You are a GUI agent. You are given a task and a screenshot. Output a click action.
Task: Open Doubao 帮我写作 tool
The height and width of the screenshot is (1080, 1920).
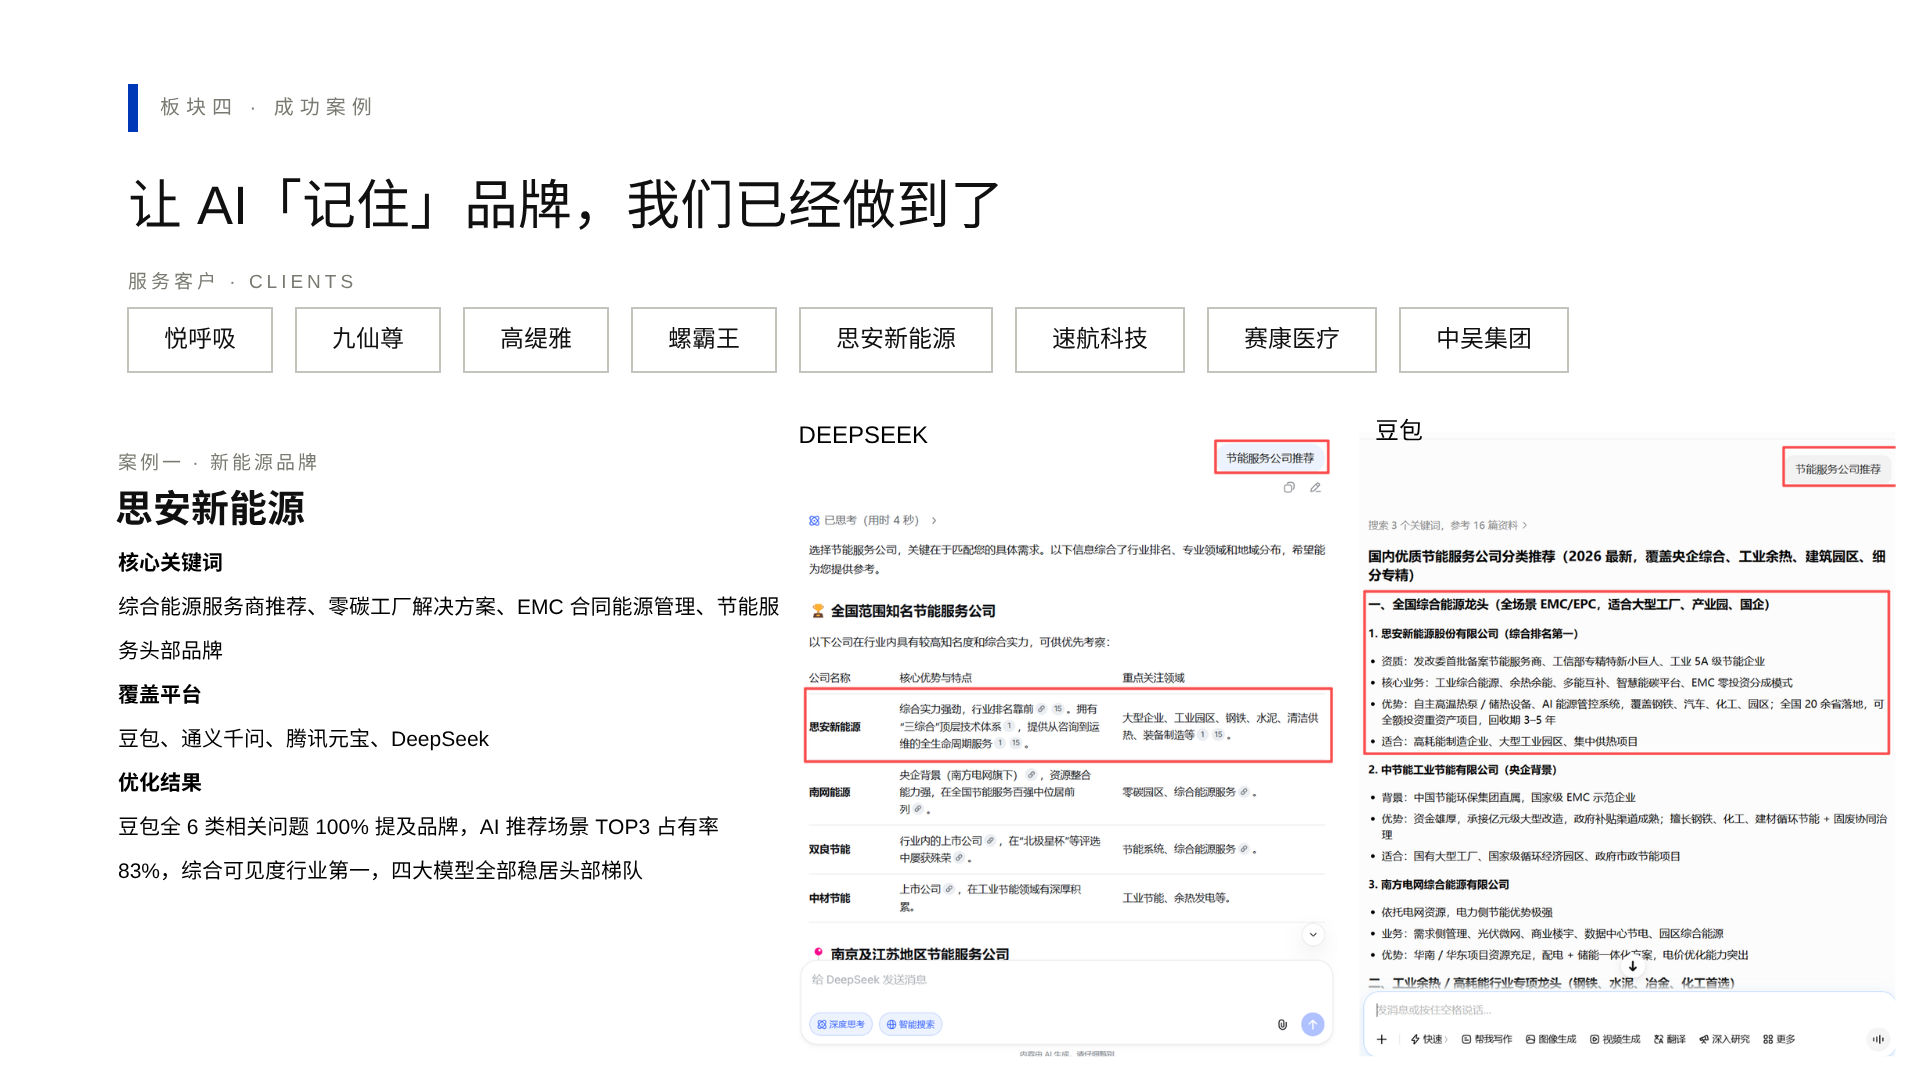tap(1487, 1040)
